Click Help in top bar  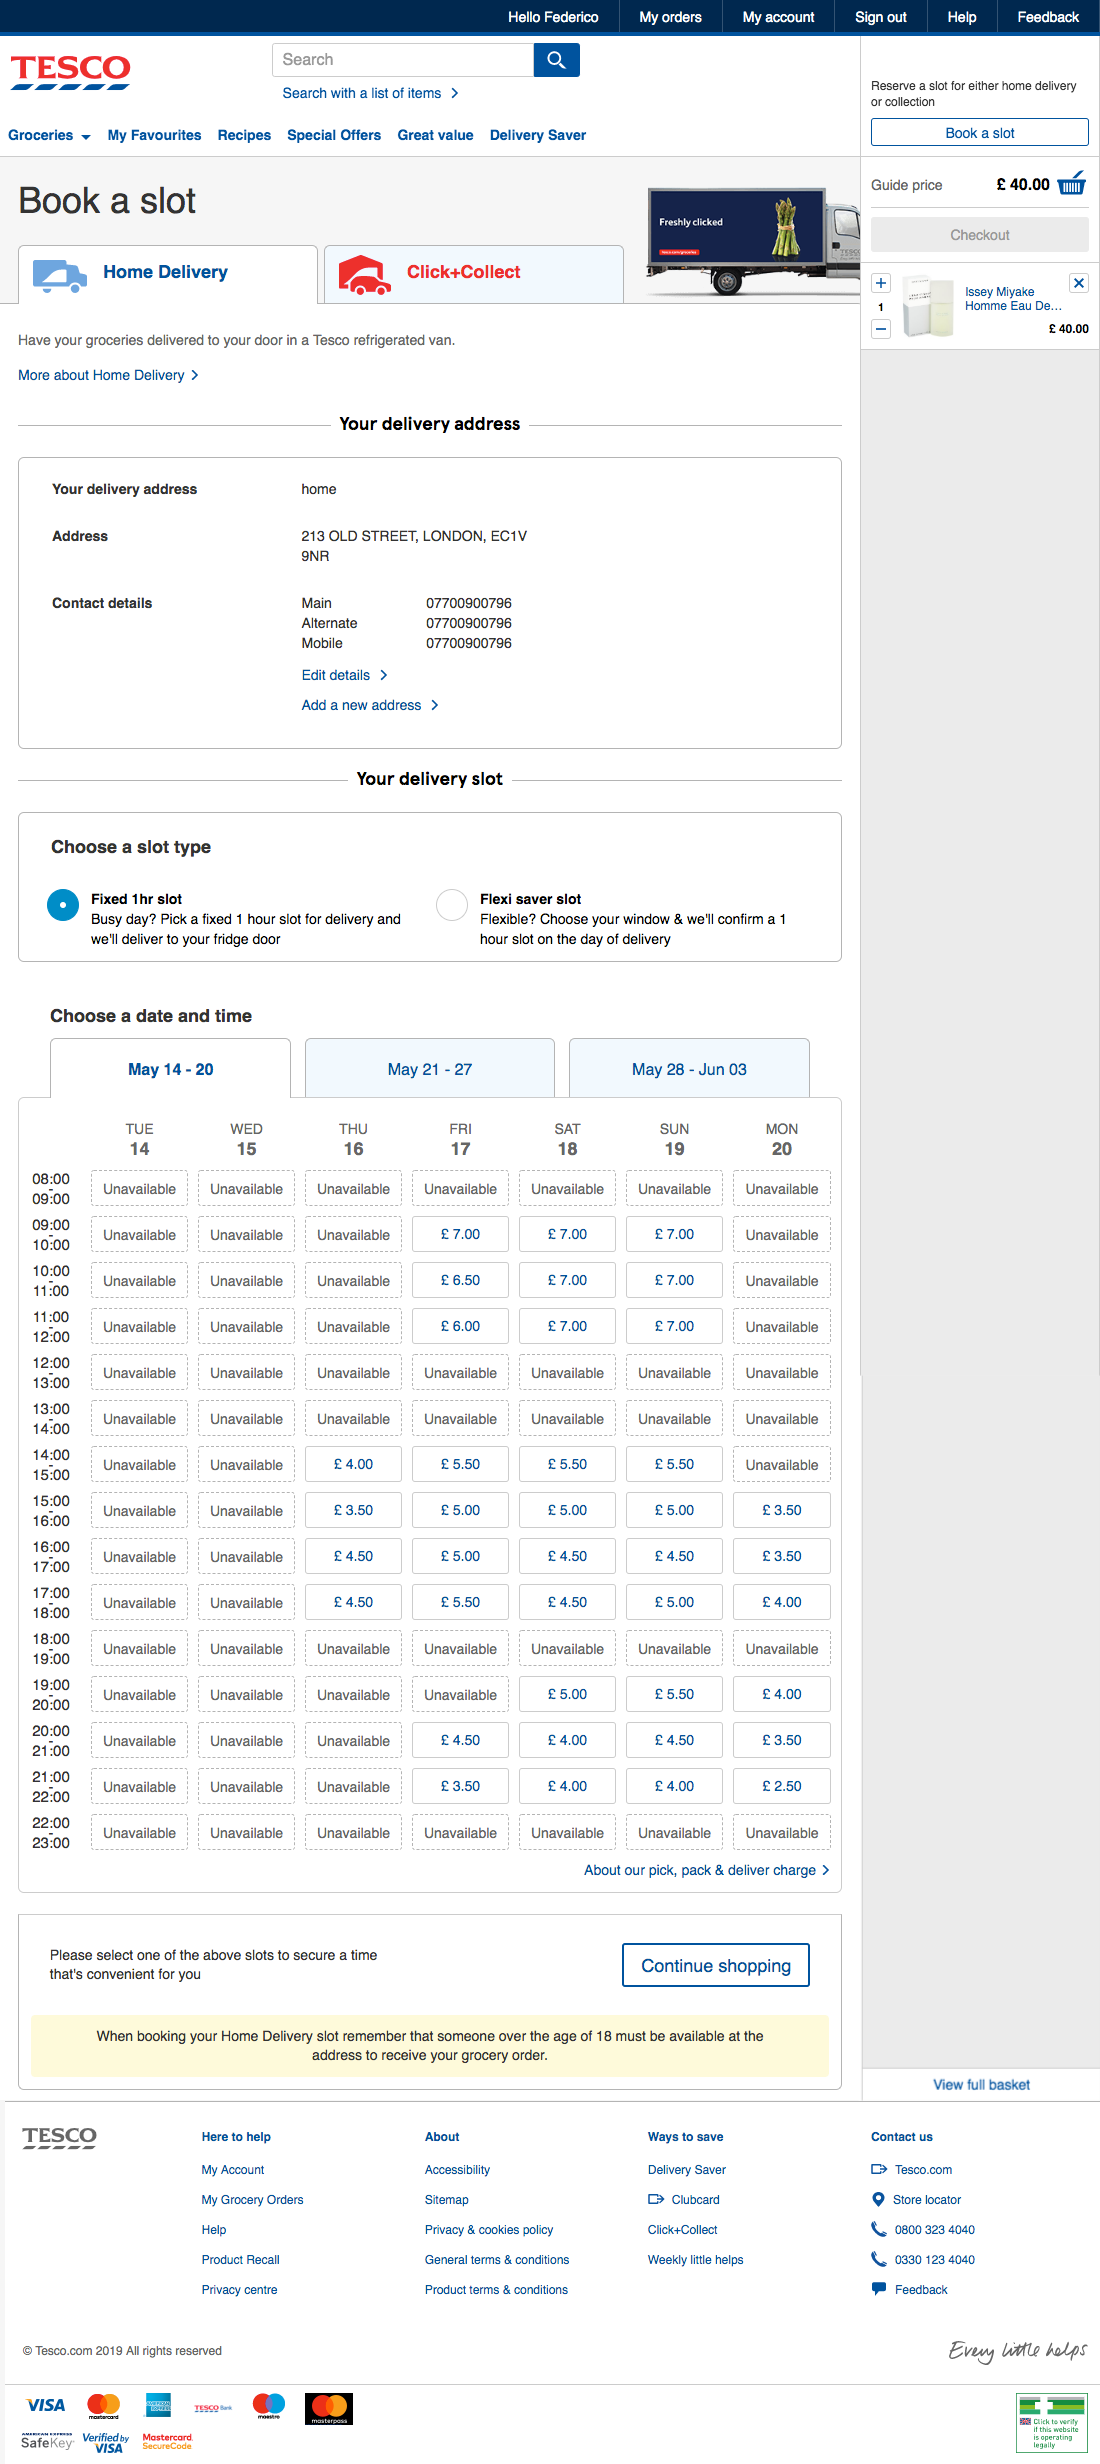(962, 17)
